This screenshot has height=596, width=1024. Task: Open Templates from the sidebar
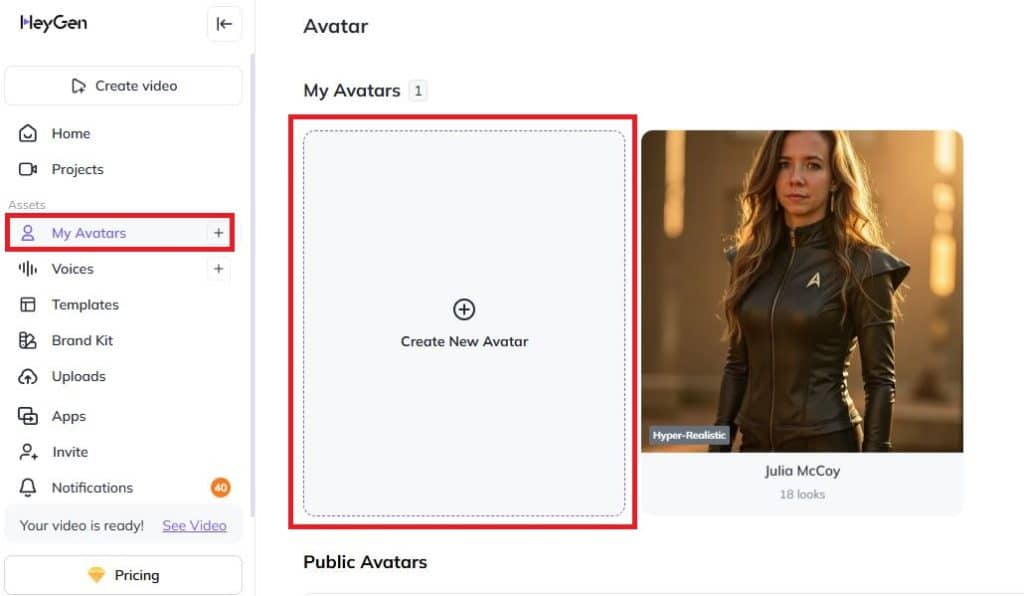[x=85, y=305]
